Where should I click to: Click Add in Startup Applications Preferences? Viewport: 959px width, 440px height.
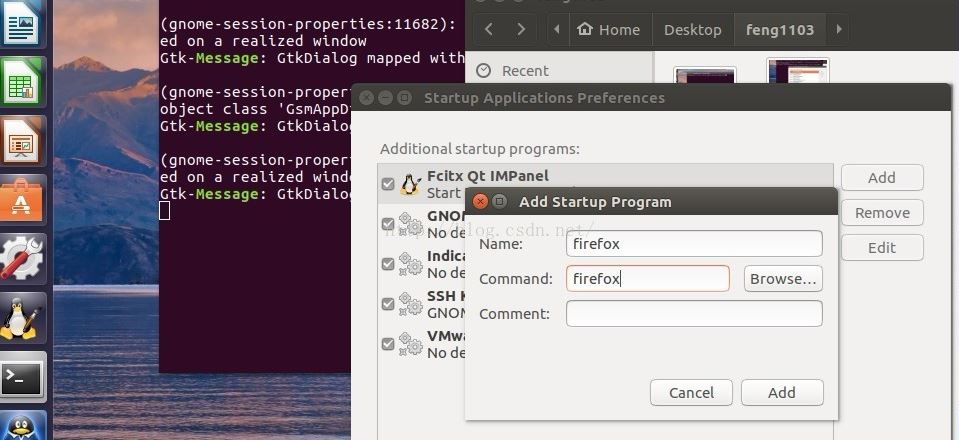(882, 177)
